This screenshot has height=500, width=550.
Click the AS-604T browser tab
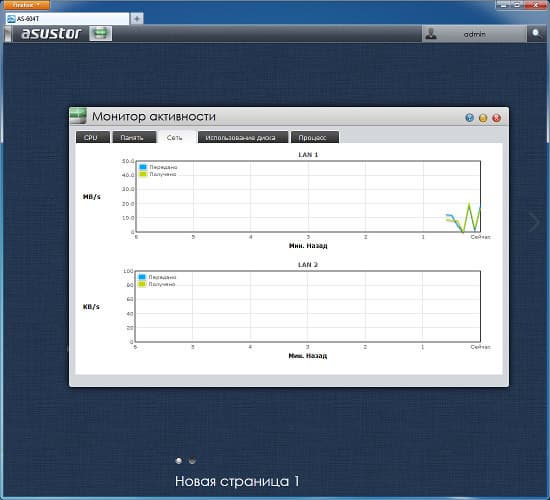coord(68,19)
